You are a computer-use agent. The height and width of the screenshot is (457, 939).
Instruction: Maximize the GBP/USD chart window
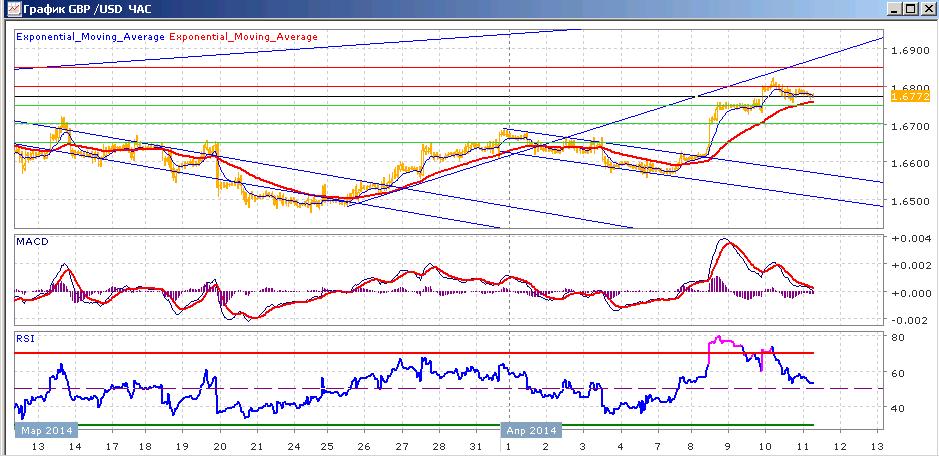[910, 8]
